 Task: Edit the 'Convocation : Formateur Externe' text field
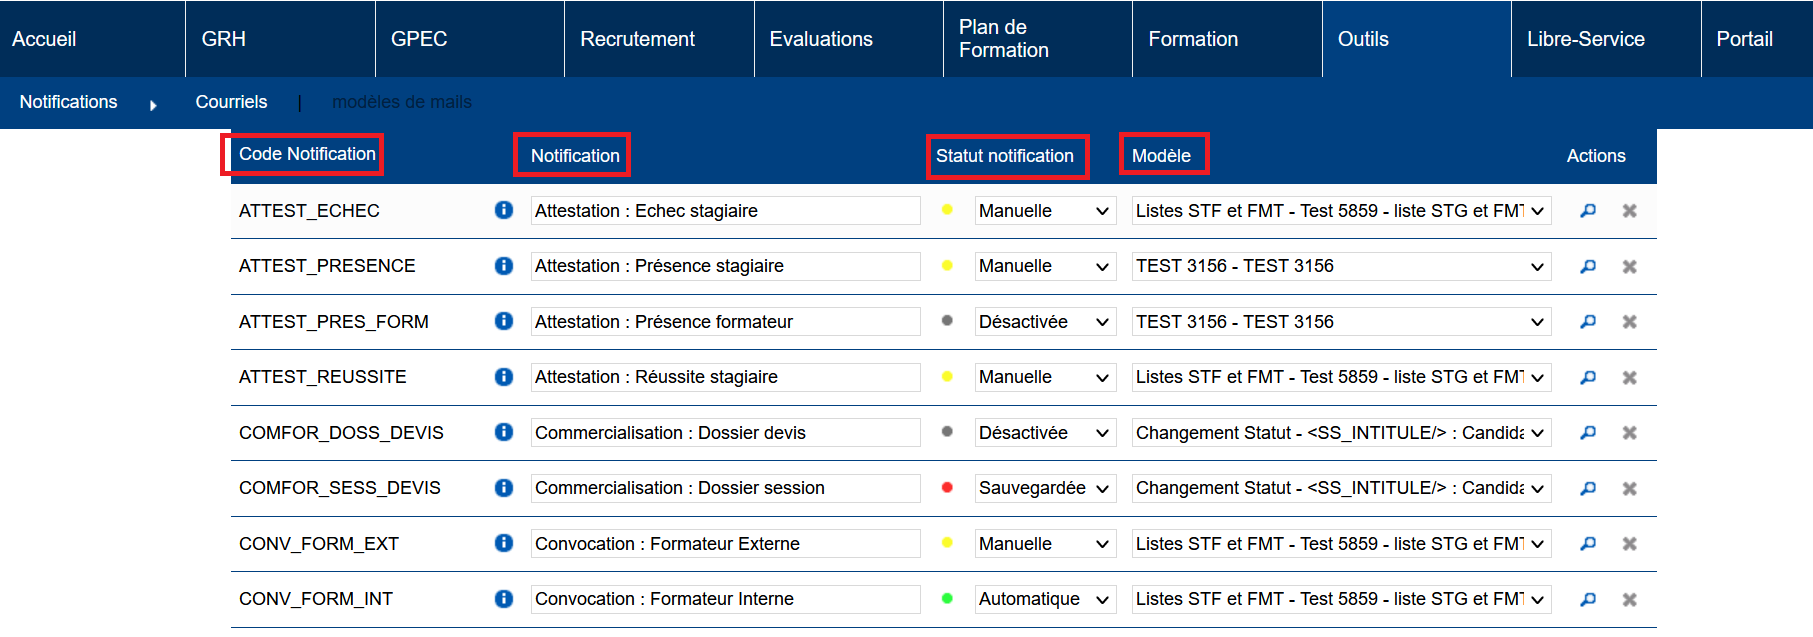[x=725, y=544]
